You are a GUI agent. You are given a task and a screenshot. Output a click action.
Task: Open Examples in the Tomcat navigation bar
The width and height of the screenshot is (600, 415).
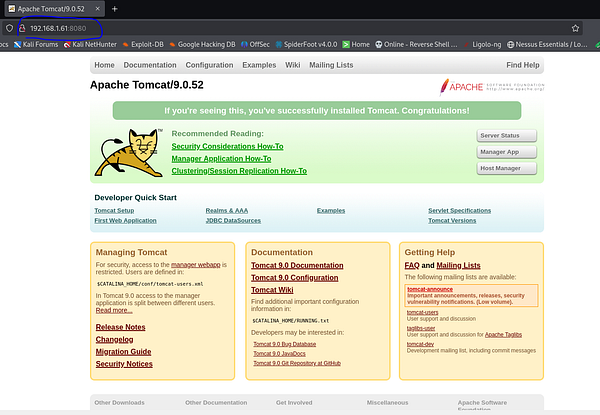[259, 65]
